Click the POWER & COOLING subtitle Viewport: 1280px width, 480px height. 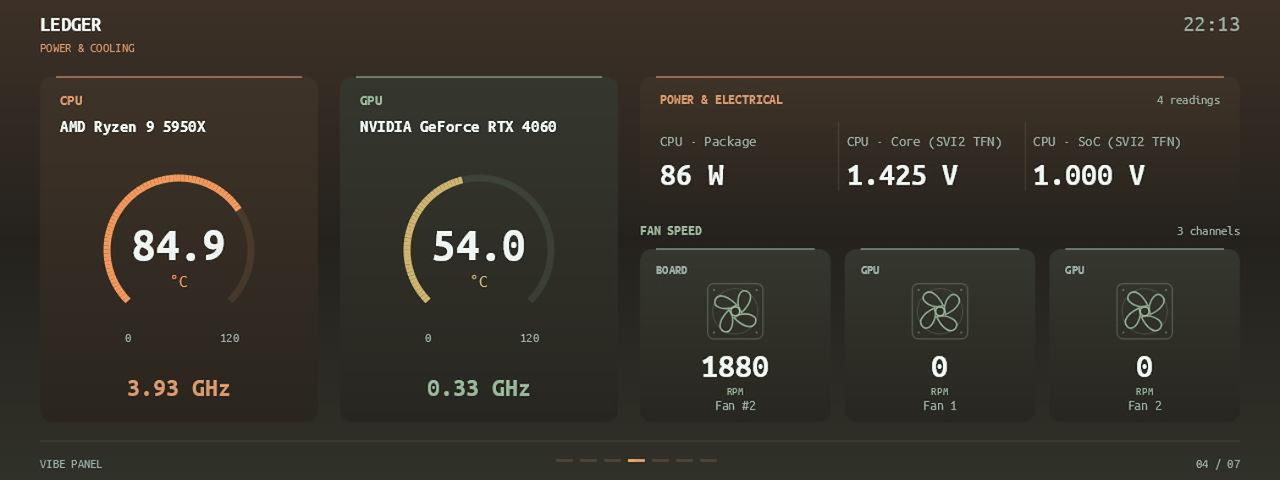[x=87, y=48]
